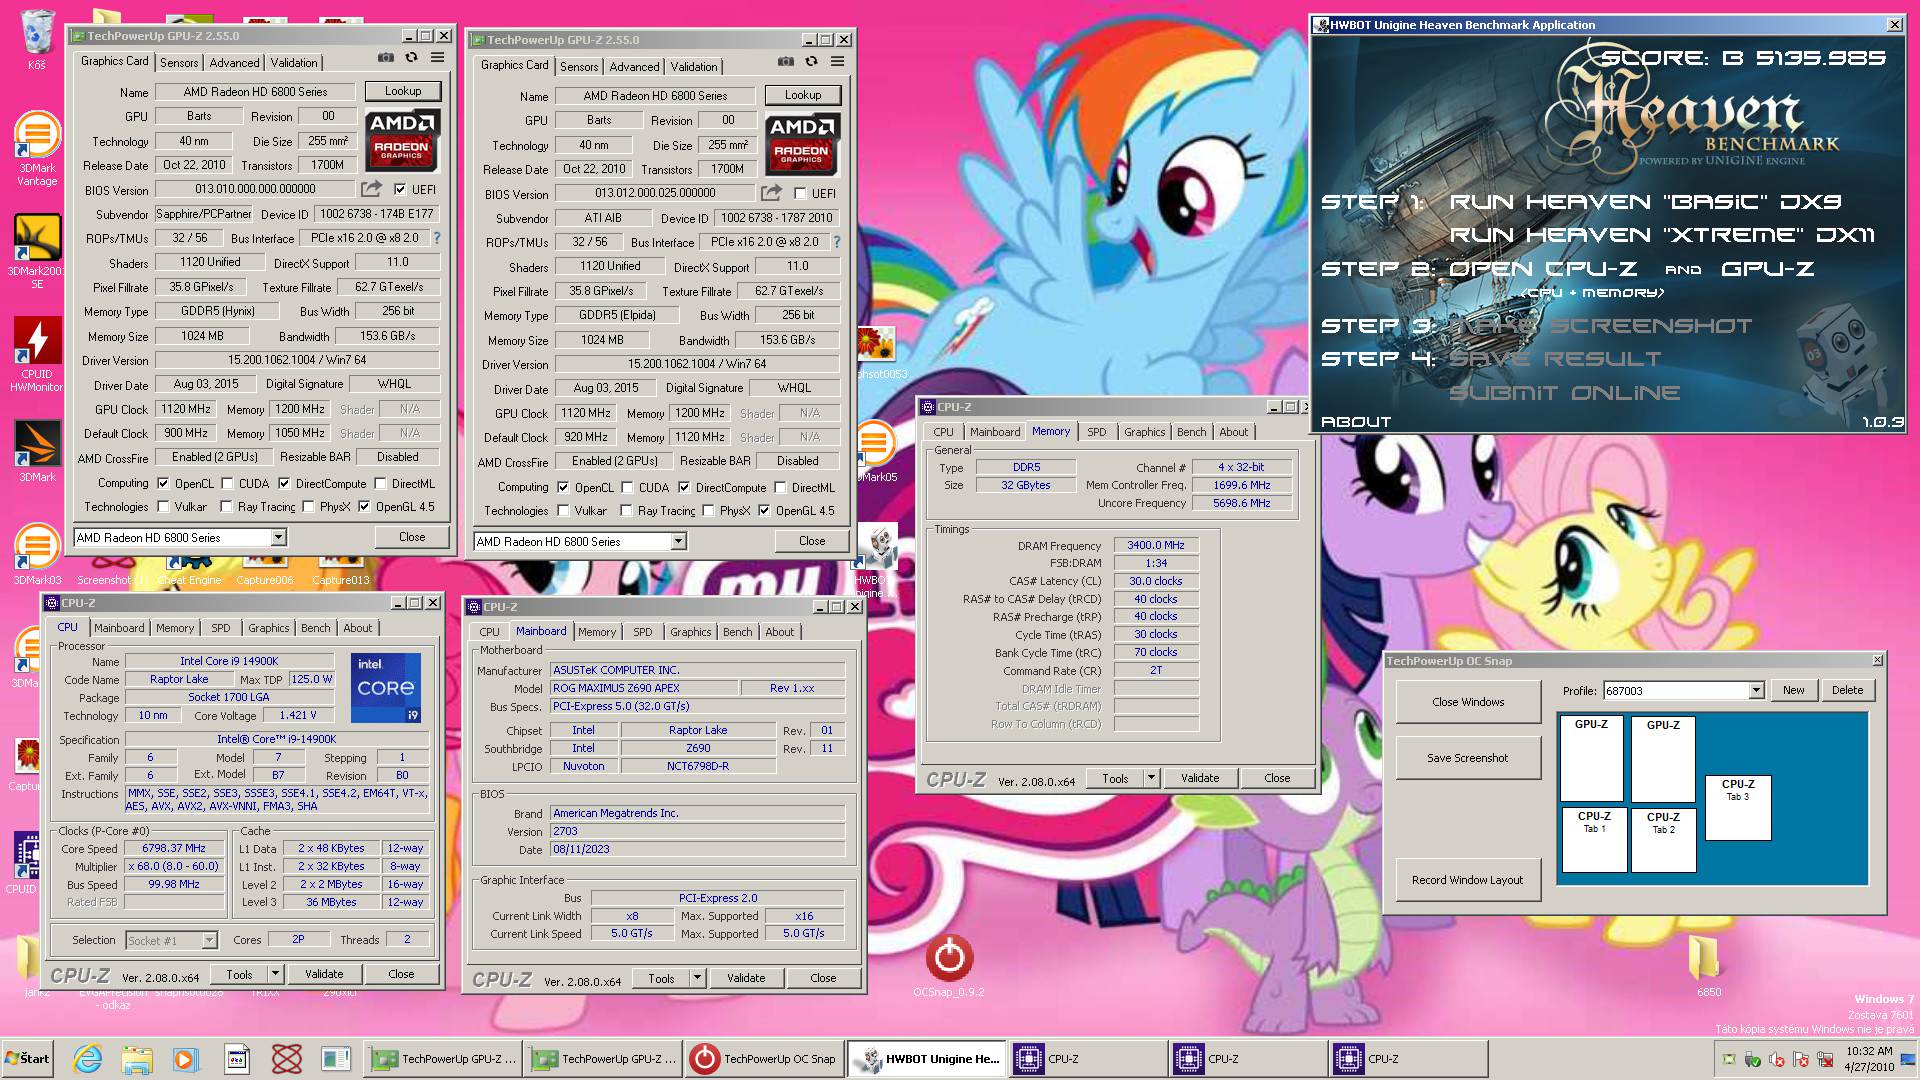Click Lookup button in right GPU-Z
1920x1080 pixels.
coord(803,95)
